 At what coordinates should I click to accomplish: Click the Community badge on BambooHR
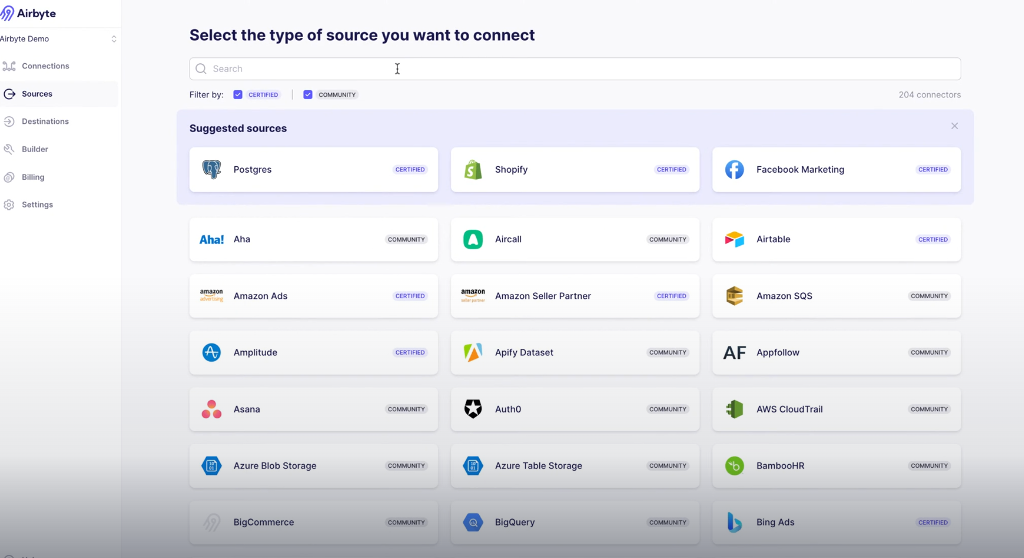point(929,466)
